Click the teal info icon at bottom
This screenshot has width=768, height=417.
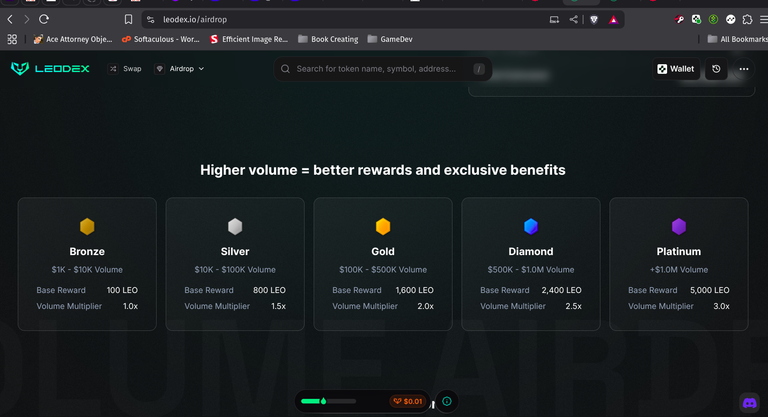(447, 401)
